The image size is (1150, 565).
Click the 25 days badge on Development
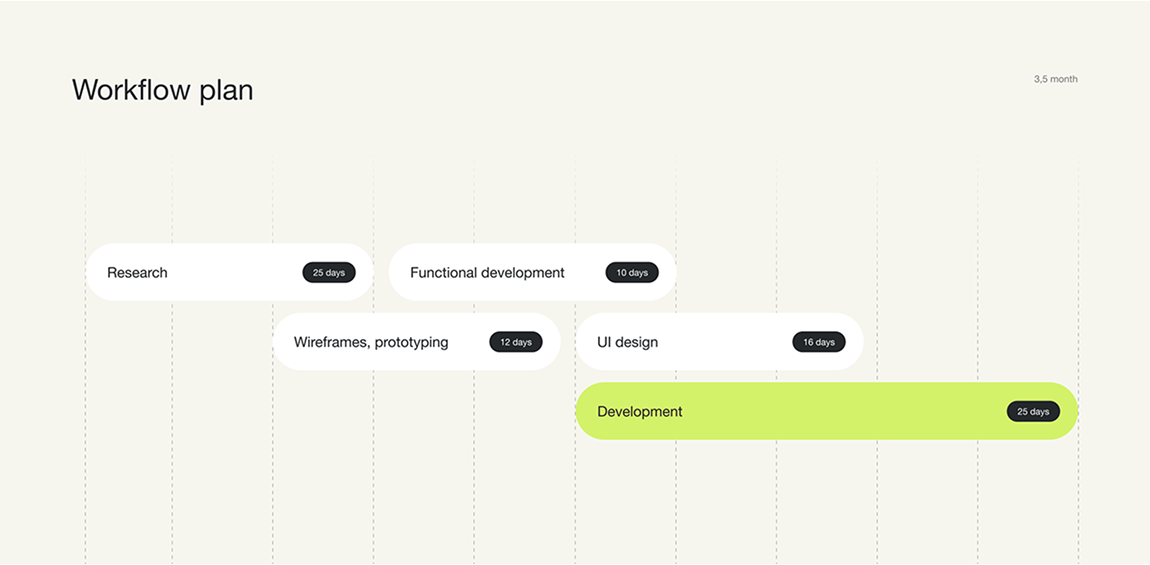coord(1033,411)
